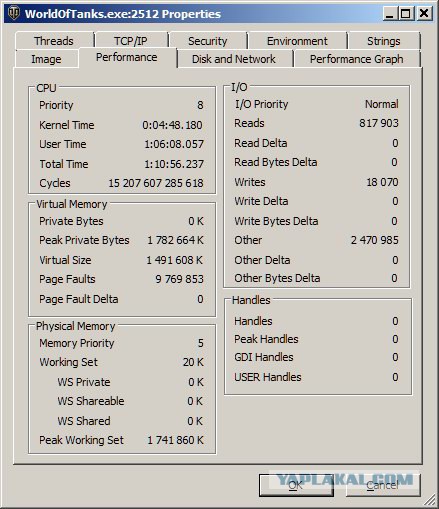Click the Read Bytes Delta label
Image resolution: width=439 pixels, height=509 pixels.
click(x=276, y=162)
